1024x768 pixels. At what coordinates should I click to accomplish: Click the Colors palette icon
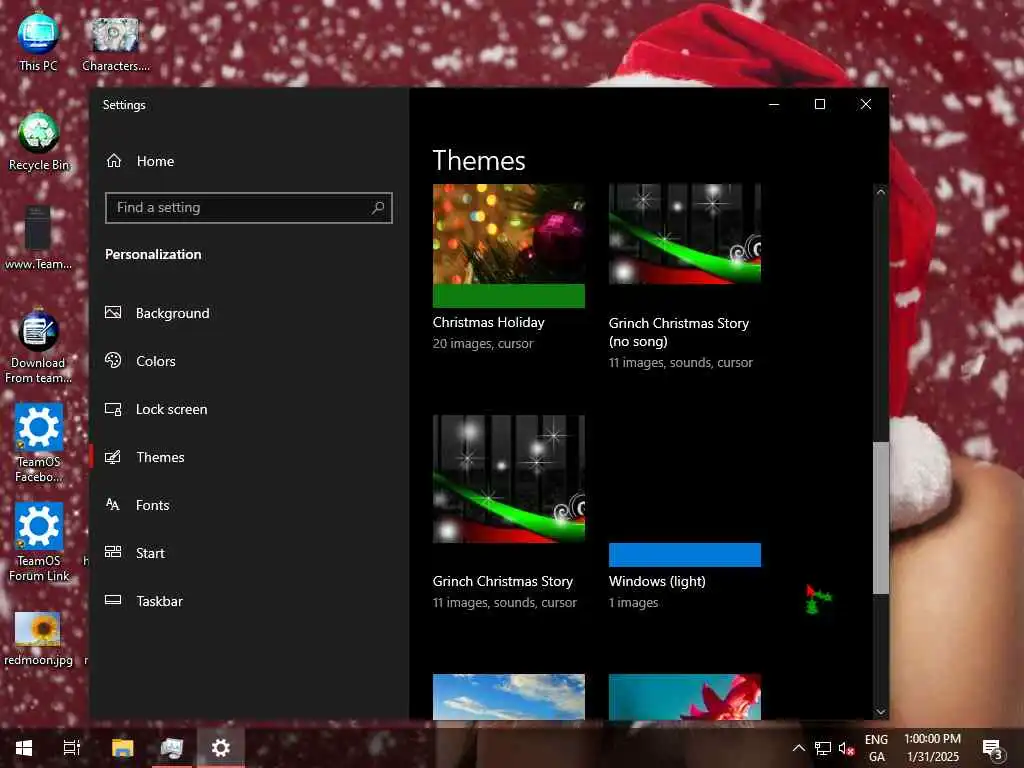[x=113, y=360]
